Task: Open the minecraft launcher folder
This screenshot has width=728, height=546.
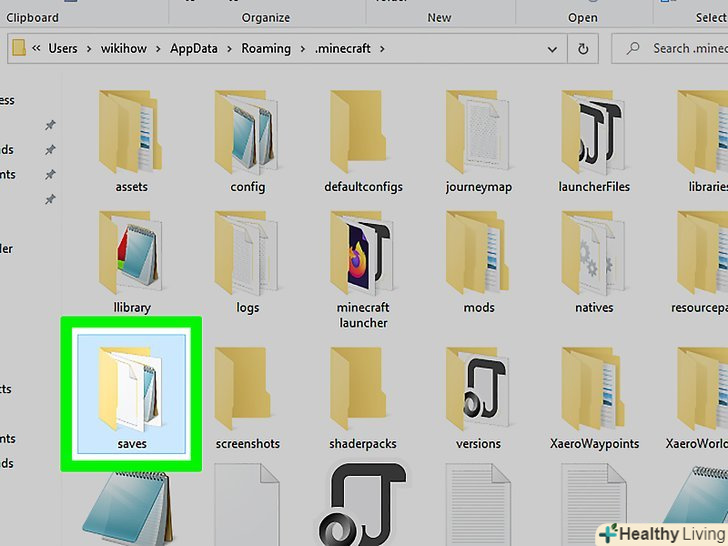Action: (x=363, y=269)
